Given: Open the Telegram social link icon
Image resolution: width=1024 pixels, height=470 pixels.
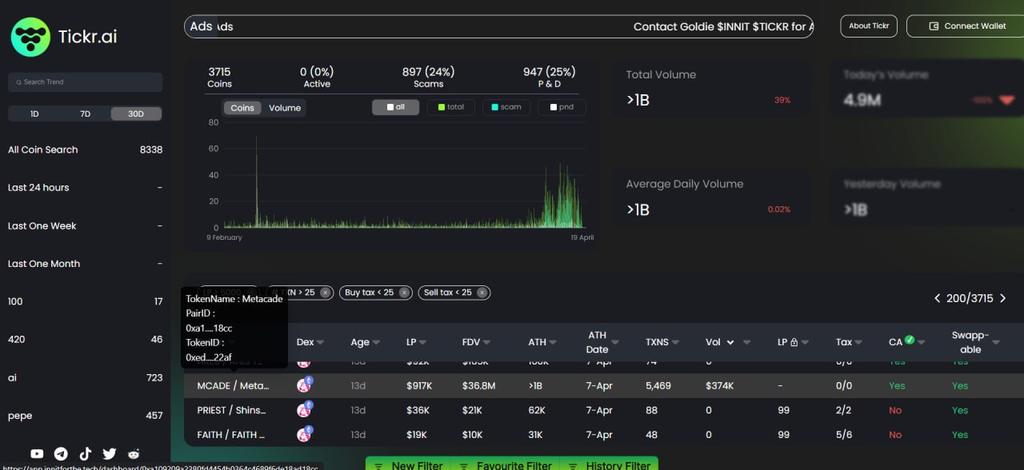Looking at the screenshot, I should [x=61, y=454].
